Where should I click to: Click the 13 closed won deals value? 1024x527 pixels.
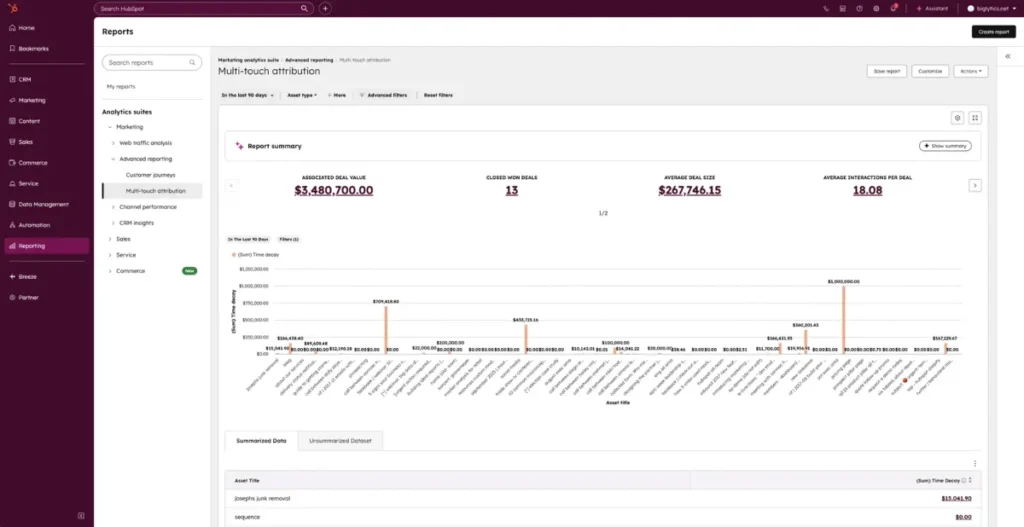click(512, 190)
